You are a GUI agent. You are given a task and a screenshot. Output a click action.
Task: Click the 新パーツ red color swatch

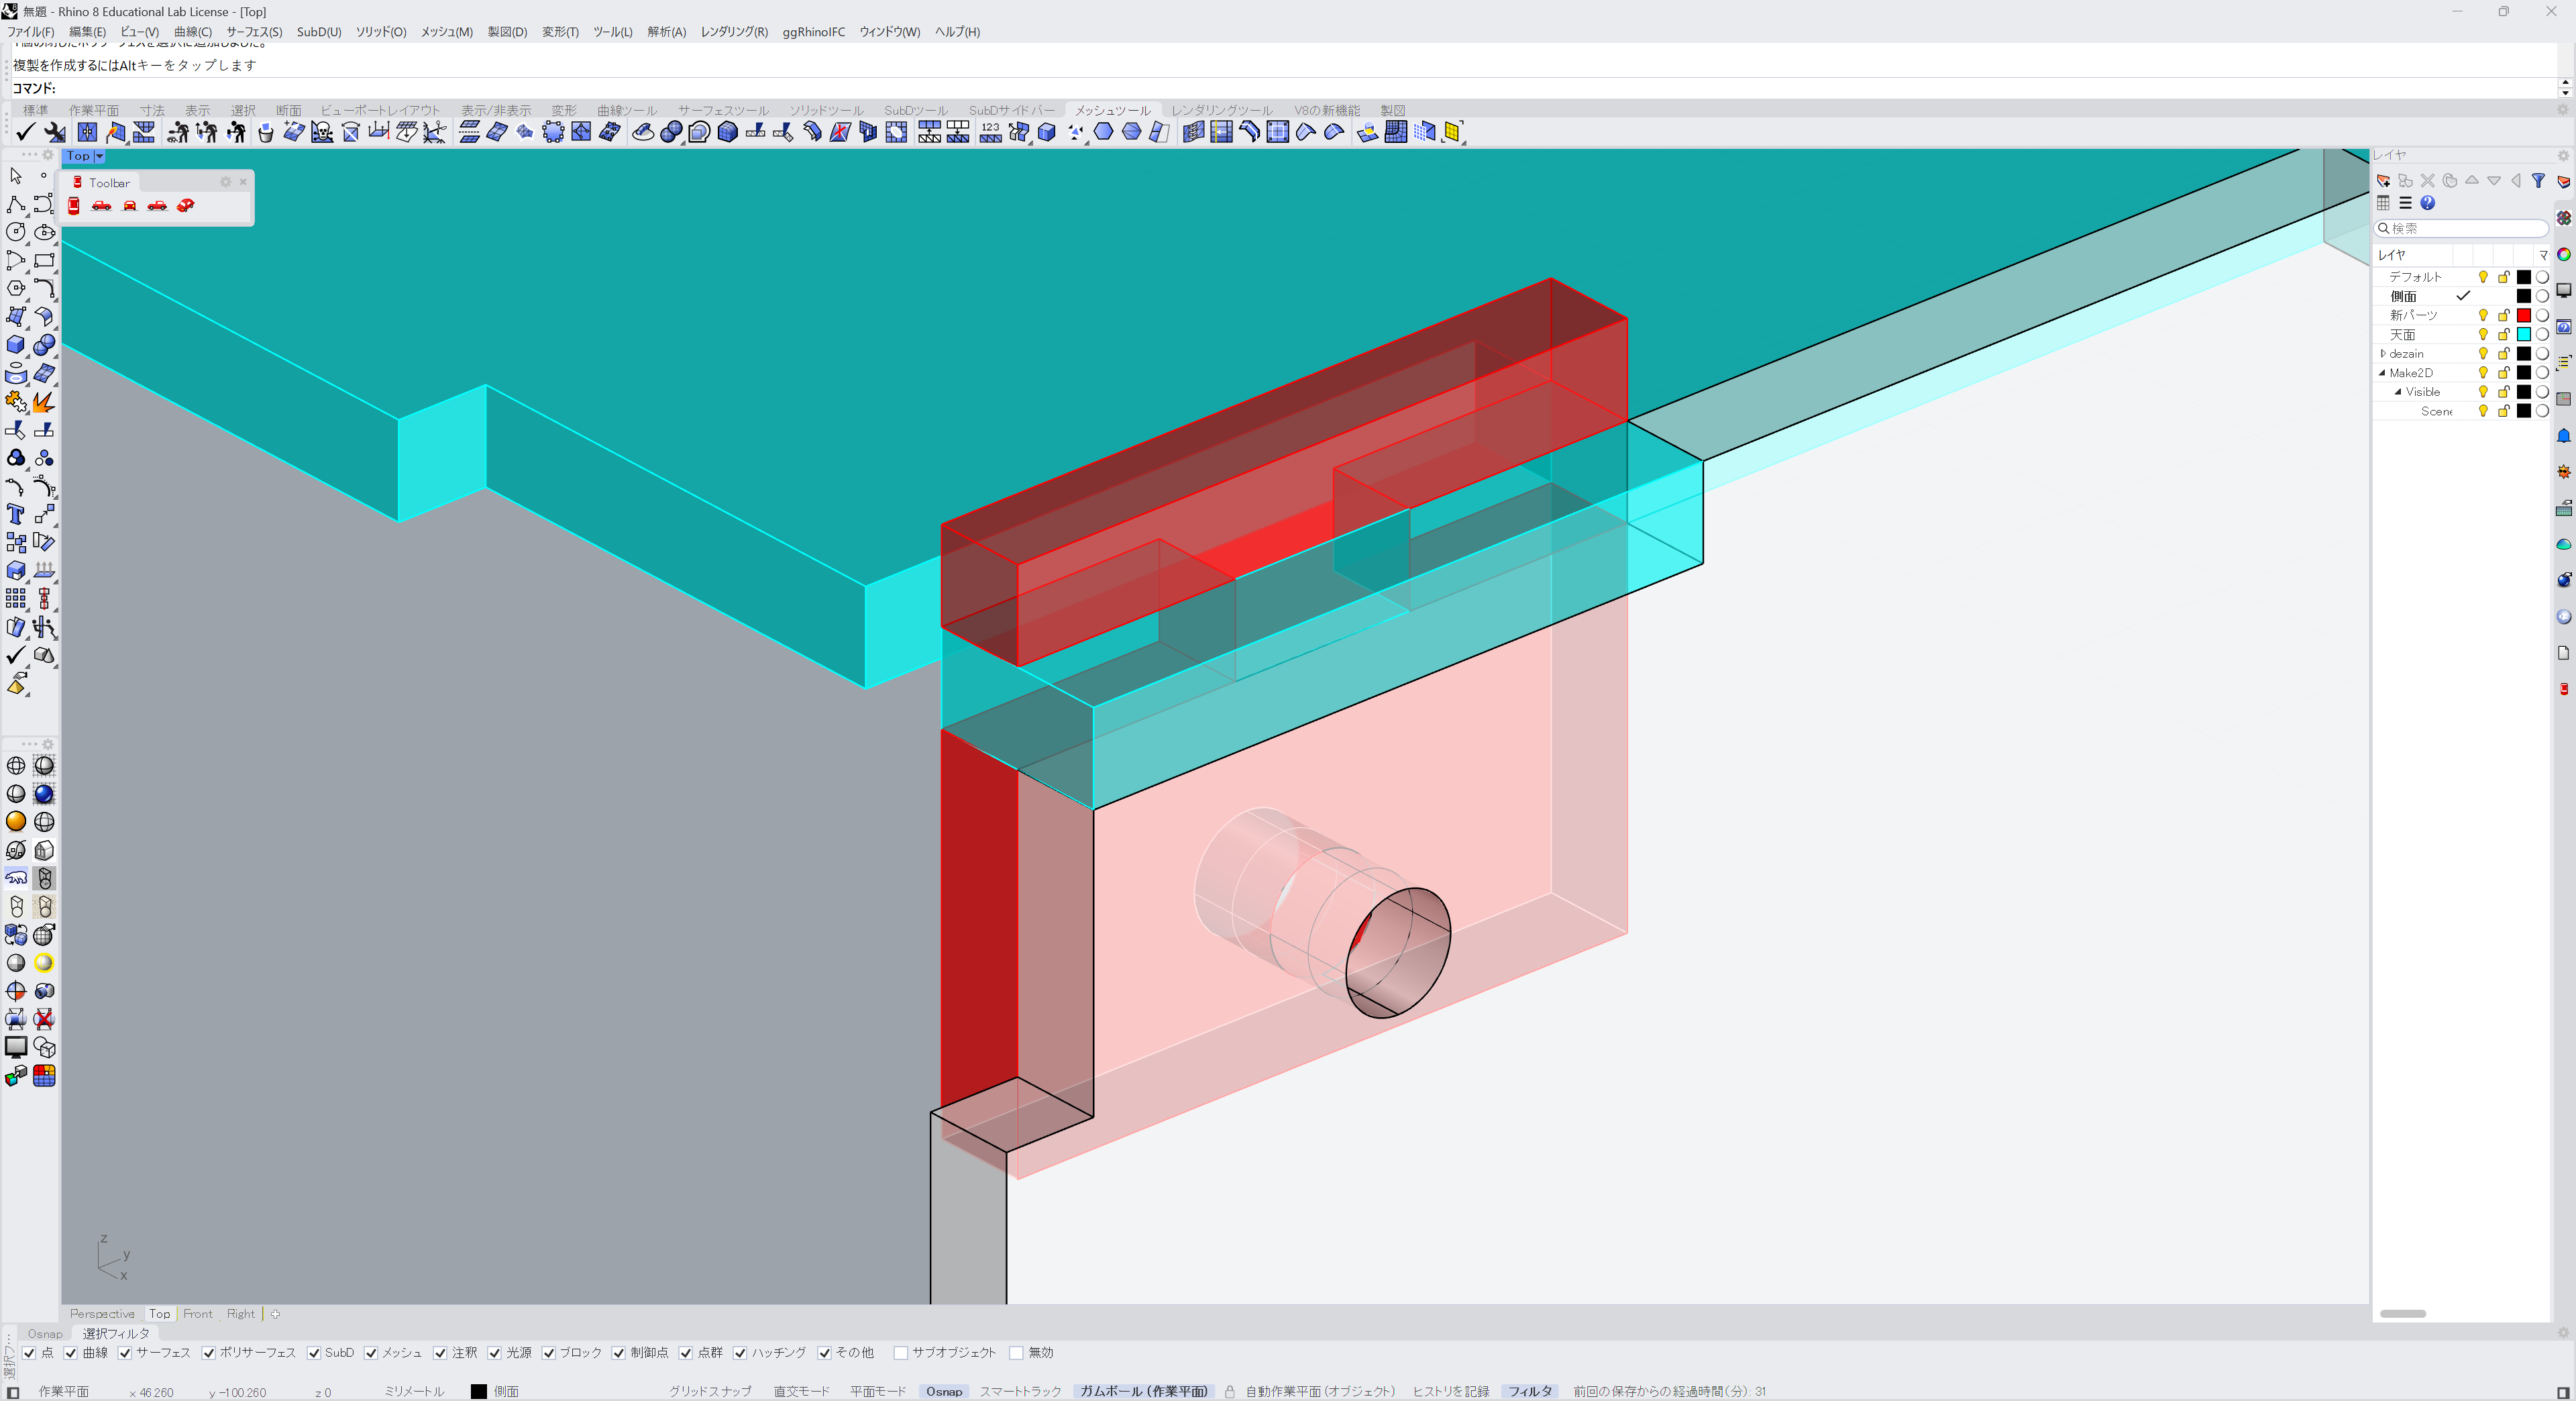[x=2523, y=316]
